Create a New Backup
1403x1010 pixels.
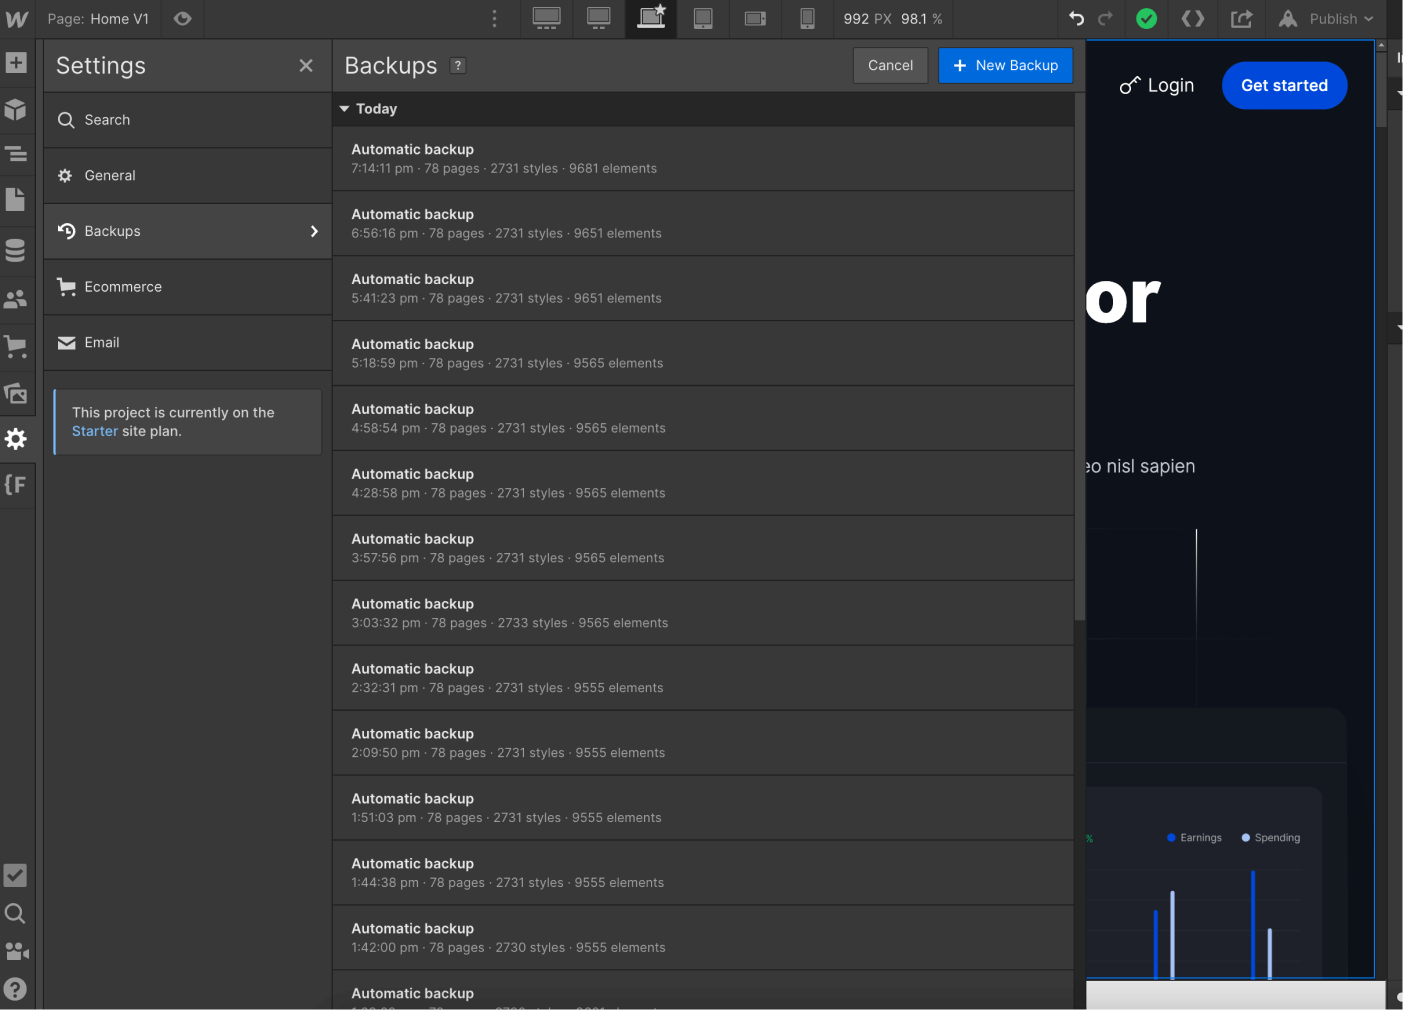tap(1005, 66)
